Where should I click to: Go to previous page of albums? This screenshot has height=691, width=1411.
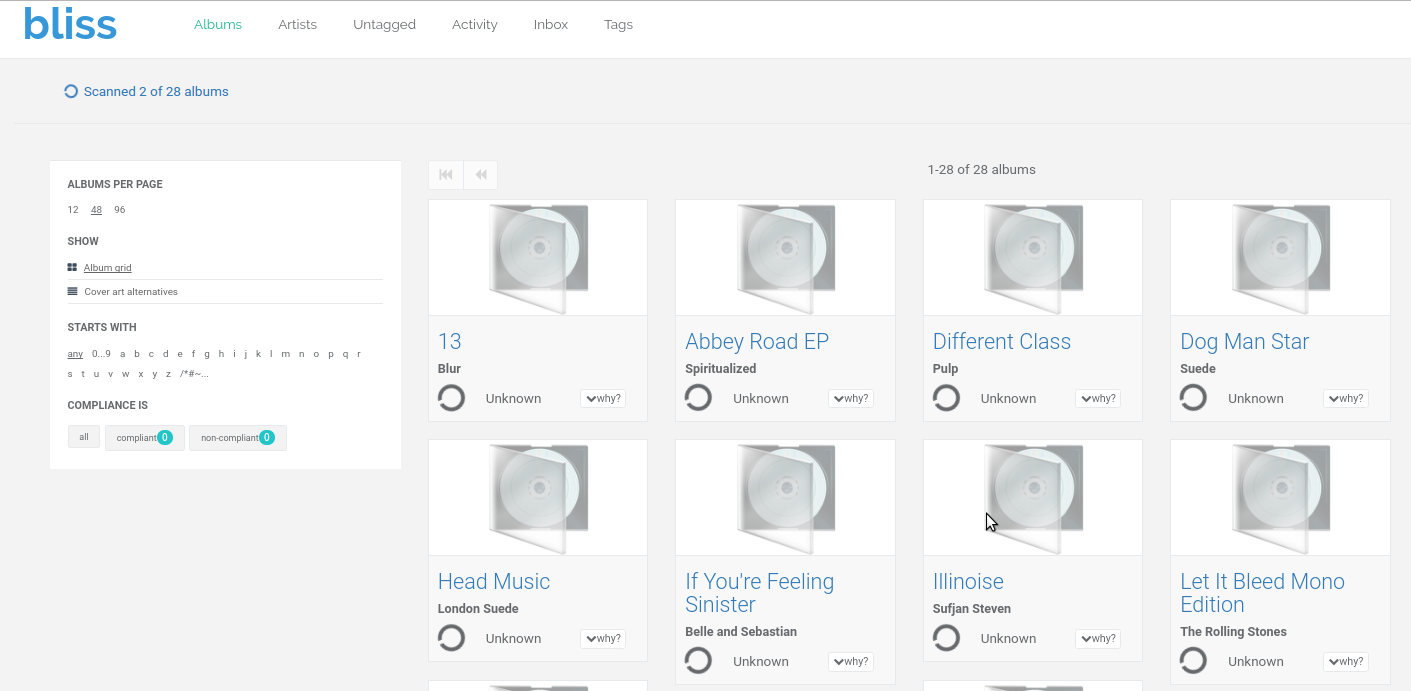pos(481,175)
